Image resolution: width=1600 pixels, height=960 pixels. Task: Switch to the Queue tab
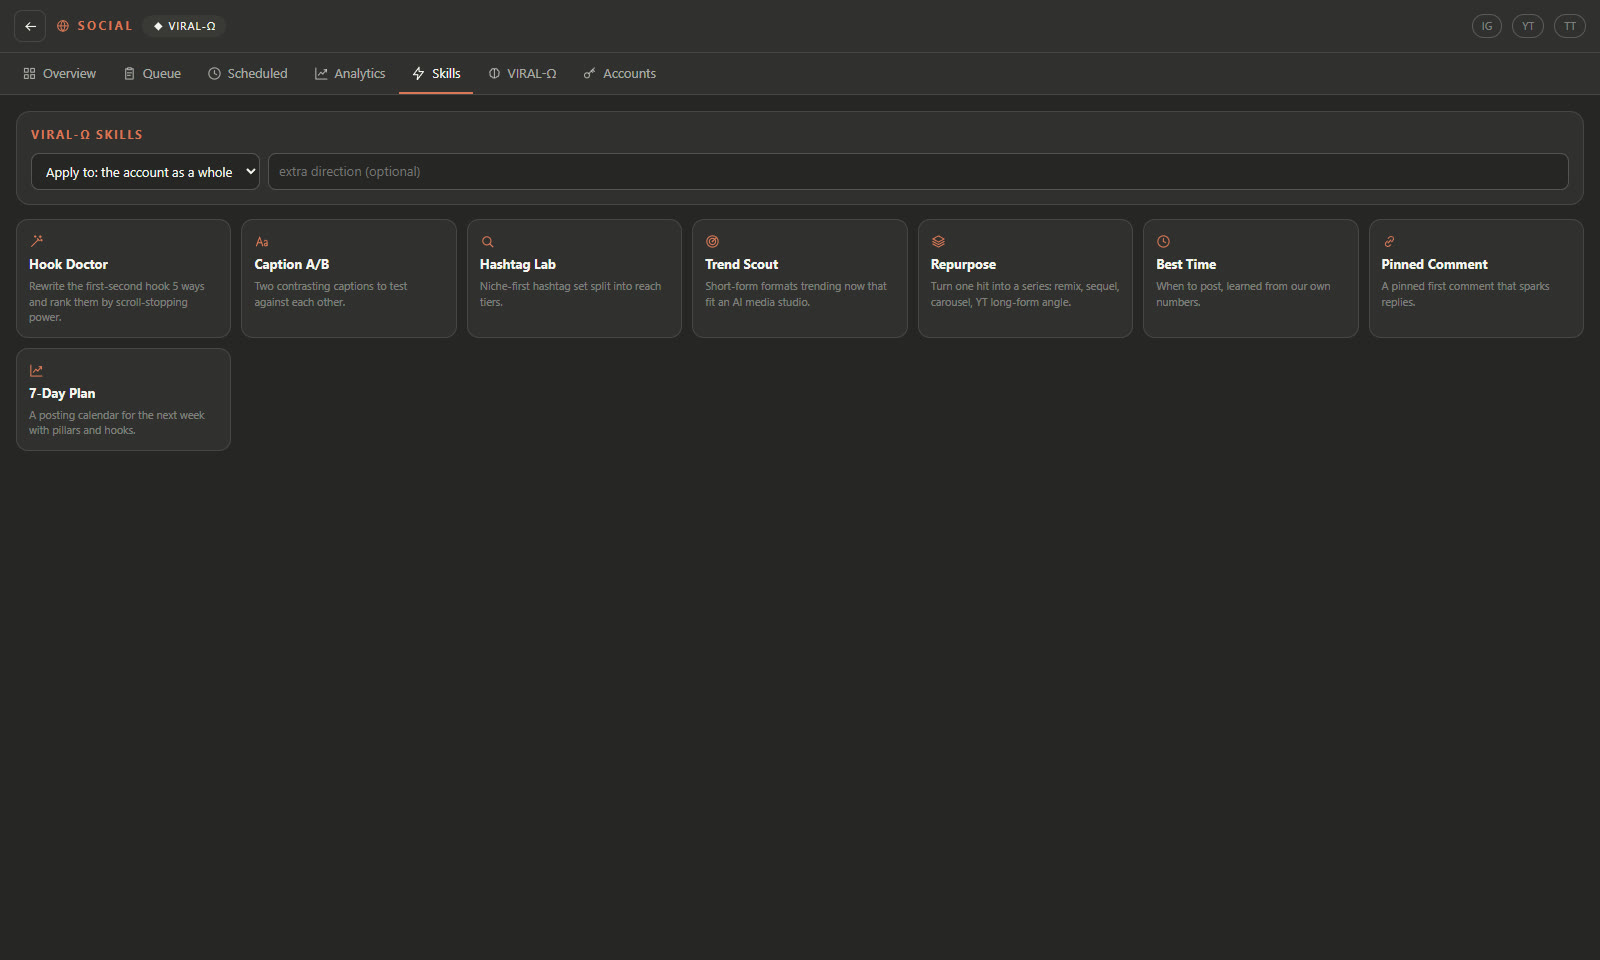click(x=152, y=74)
